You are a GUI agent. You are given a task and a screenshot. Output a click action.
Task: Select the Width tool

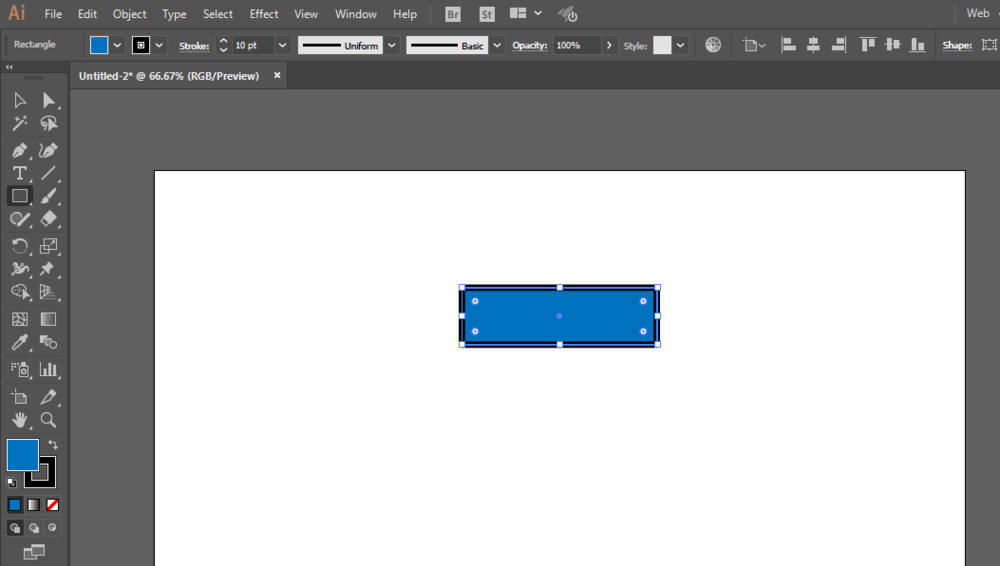click(20, 269)
